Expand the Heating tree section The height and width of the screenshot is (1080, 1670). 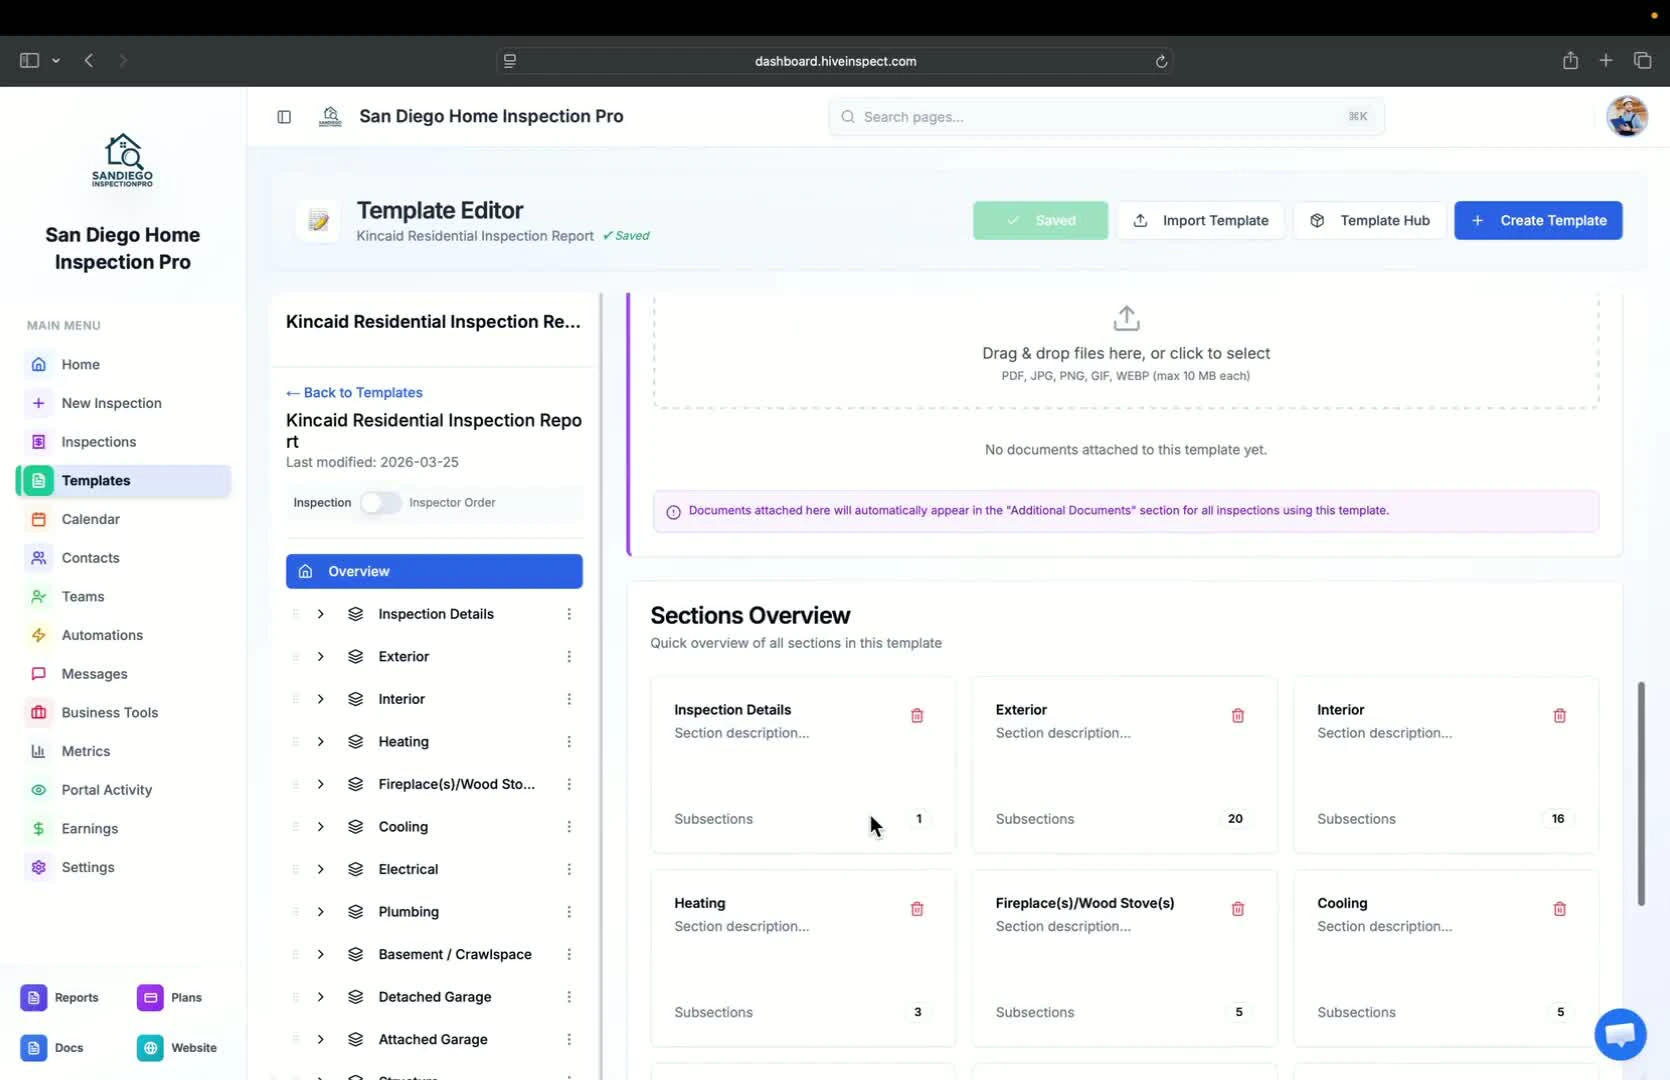tap(321, 742)
